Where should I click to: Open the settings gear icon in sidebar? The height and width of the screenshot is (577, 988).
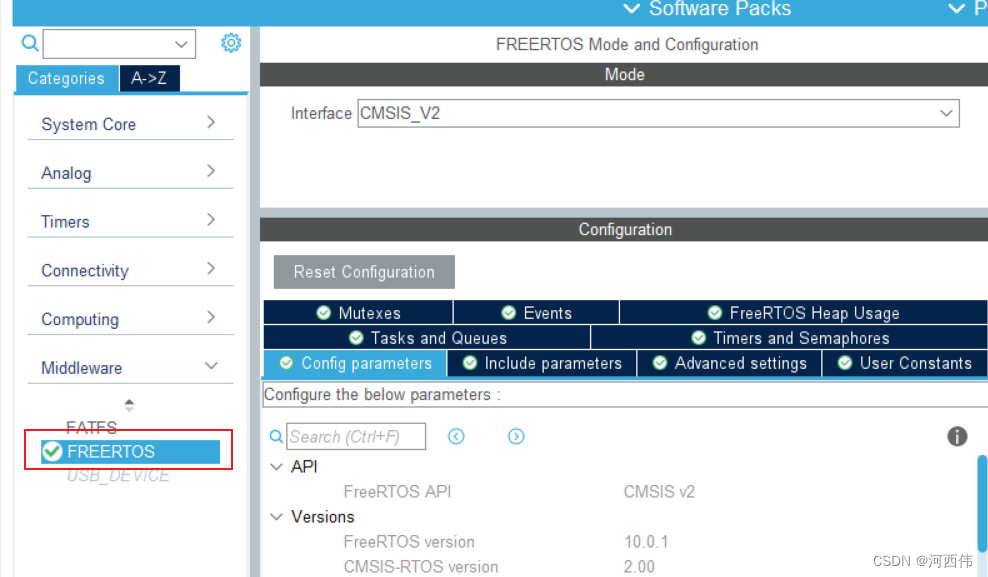pos(231,43)
